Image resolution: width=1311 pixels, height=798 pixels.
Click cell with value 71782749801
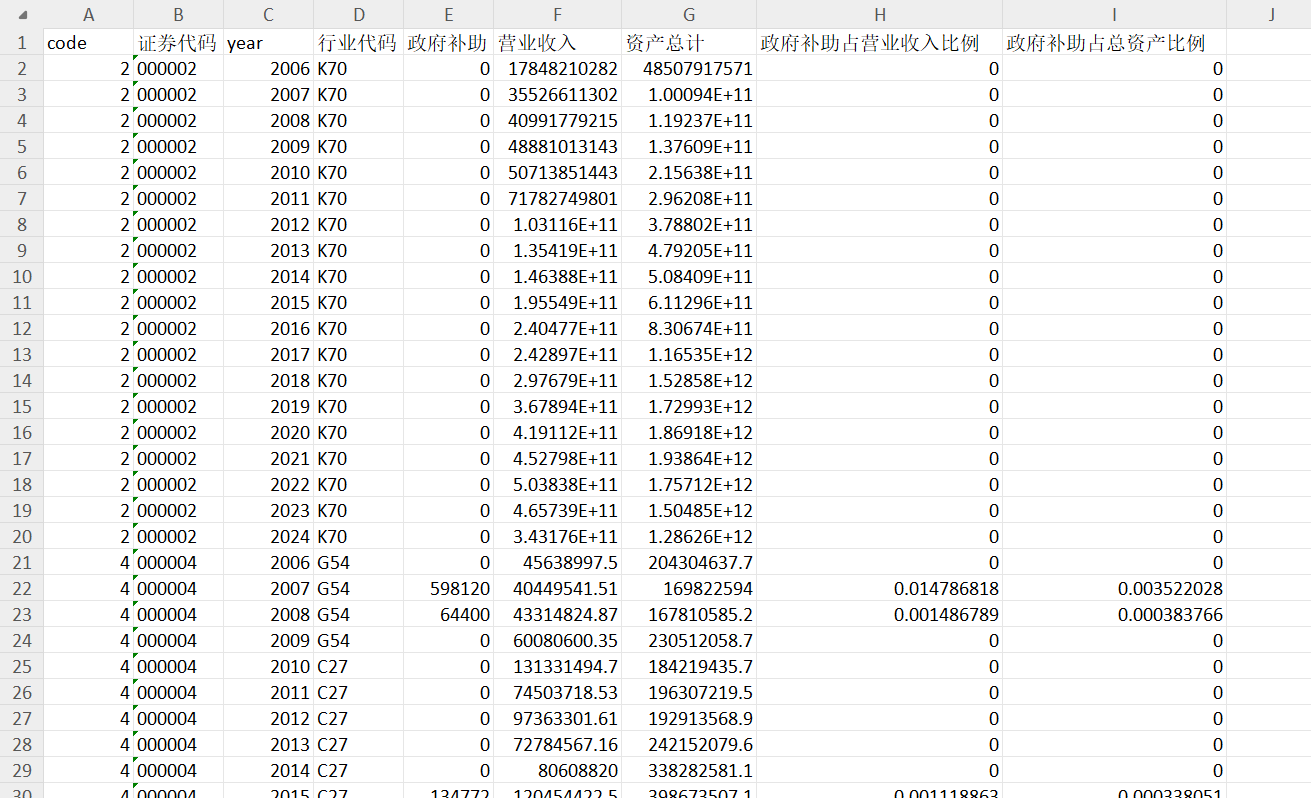click(558, 199)
